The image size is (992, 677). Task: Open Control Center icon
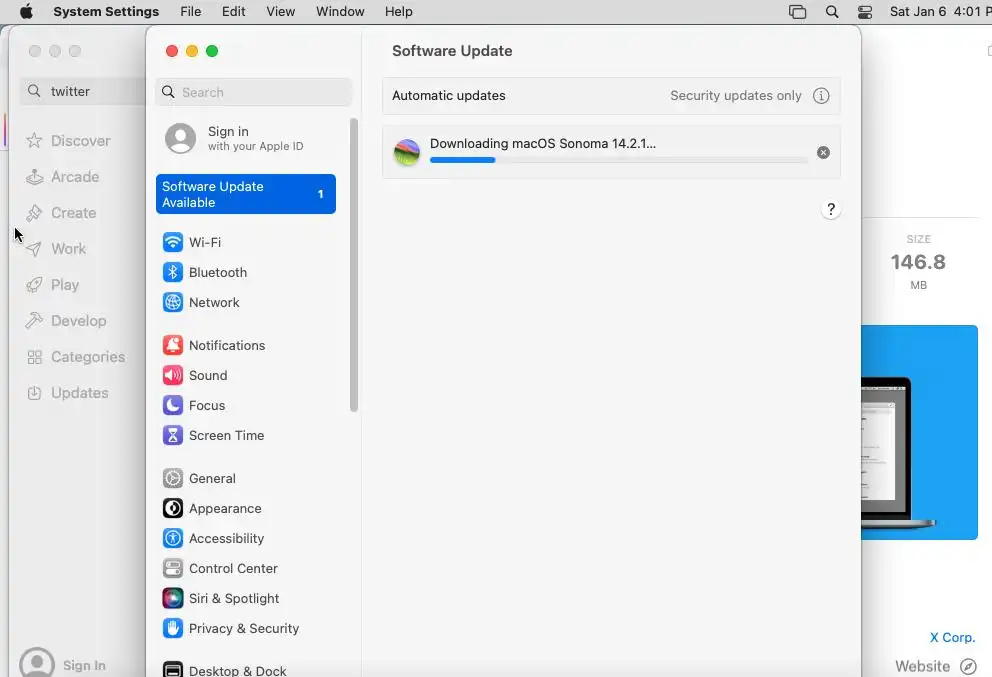tap(173, 568)
